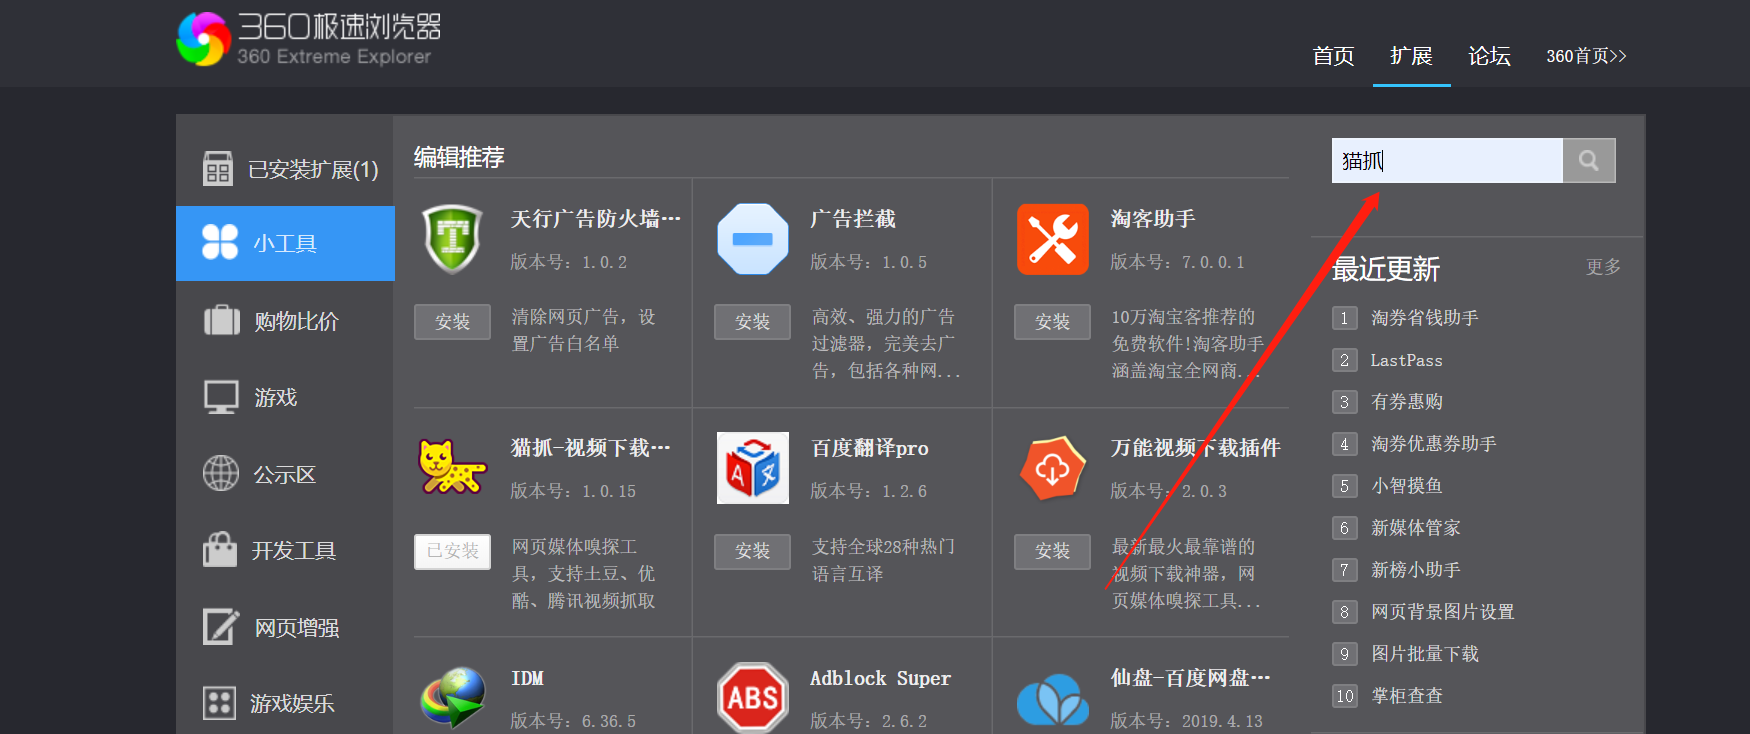Open 图片批量下载 in recent updates
This screenshot has height=734, width=1750.
(1424, 654)
